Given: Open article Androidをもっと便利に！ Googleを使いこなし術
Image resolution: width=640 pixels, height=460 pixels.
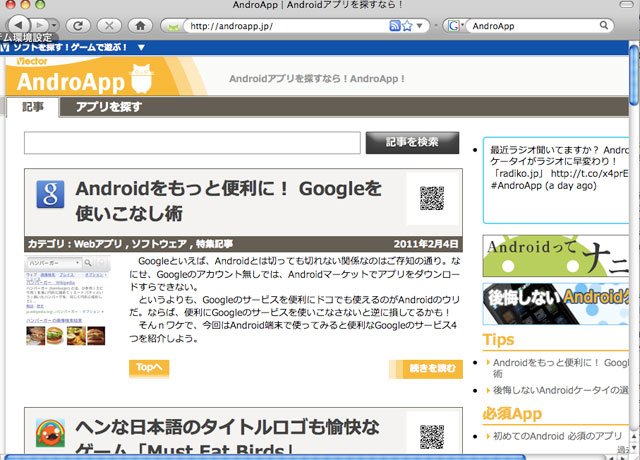Looking at the screenshot, I should point(229,201).
